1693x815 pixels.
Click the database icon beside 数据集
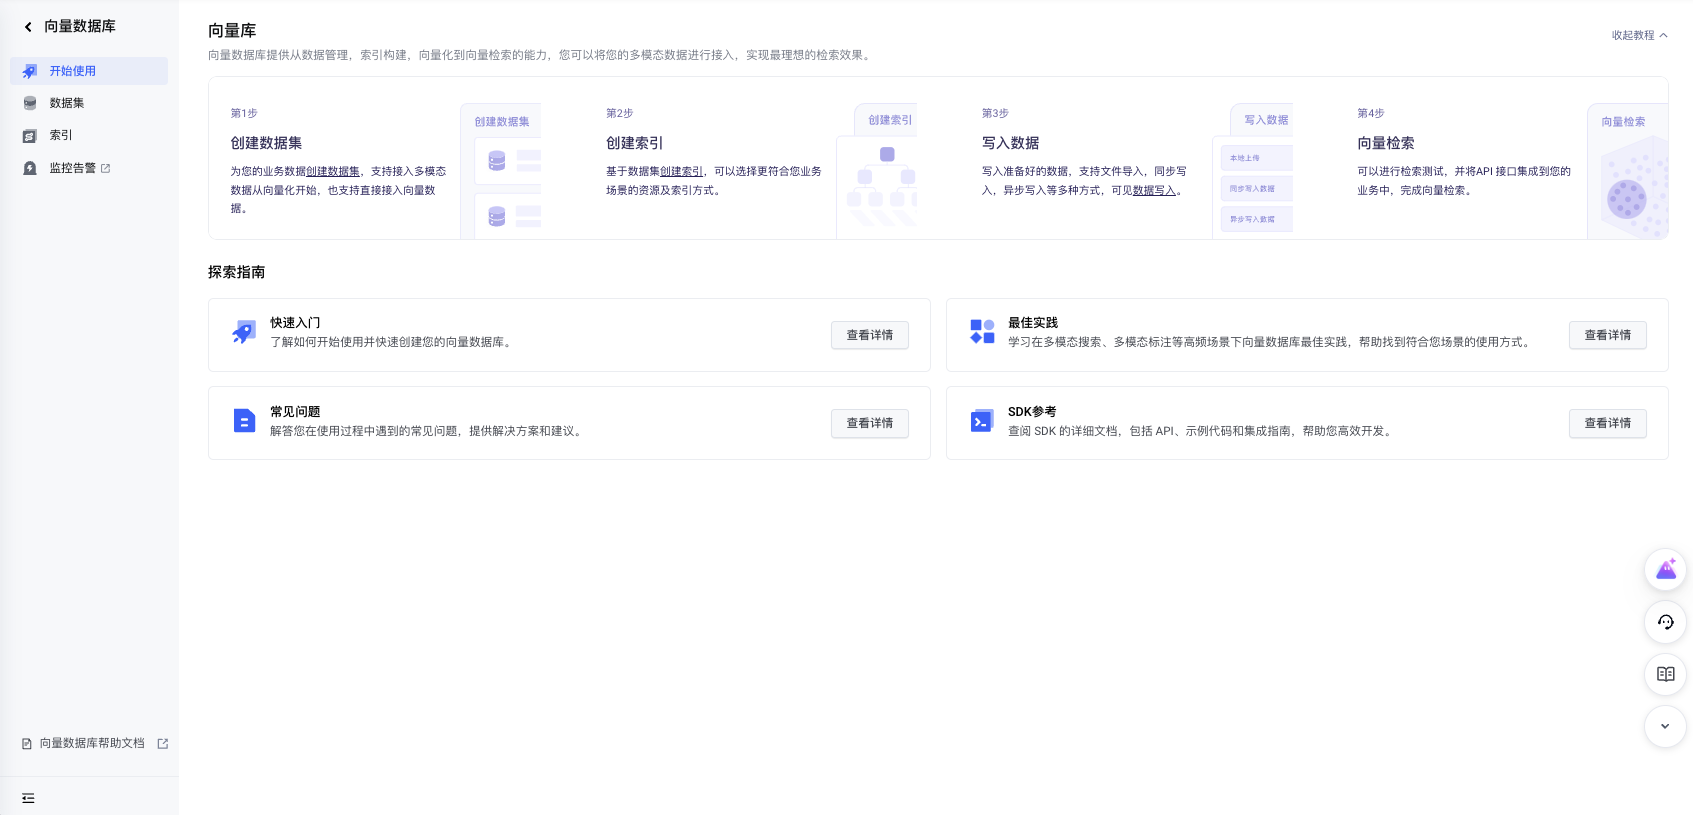click(30, 103)
